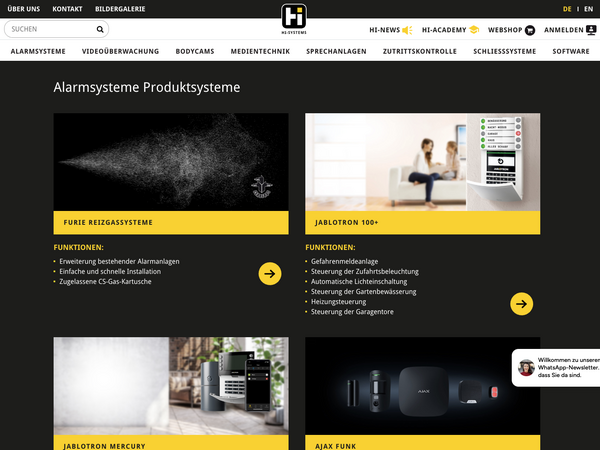Click the Furie spray mist image

(x=171, y=162)
